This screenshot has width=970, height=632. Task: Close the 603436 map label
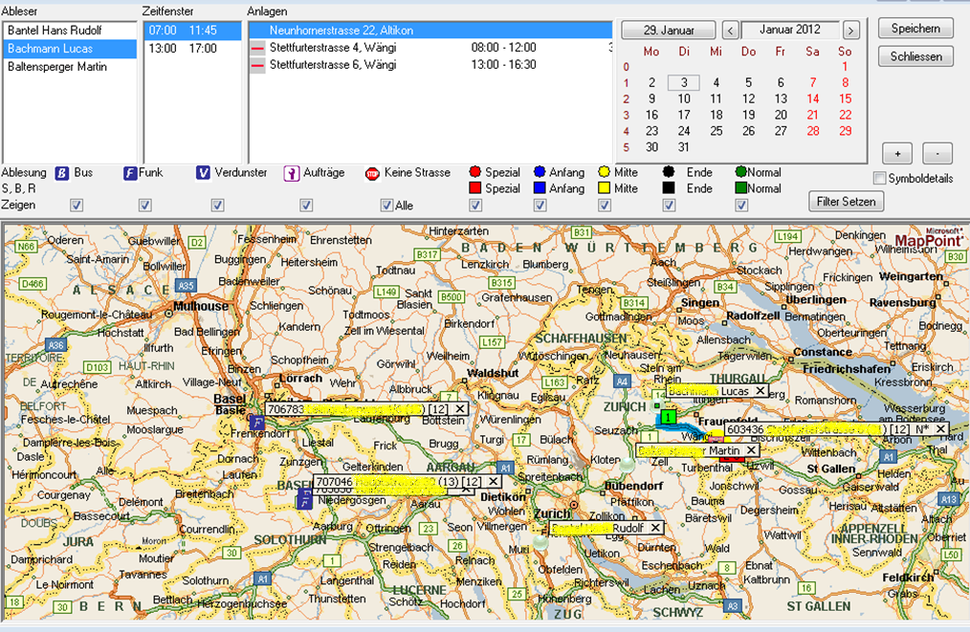coord(940,429)
